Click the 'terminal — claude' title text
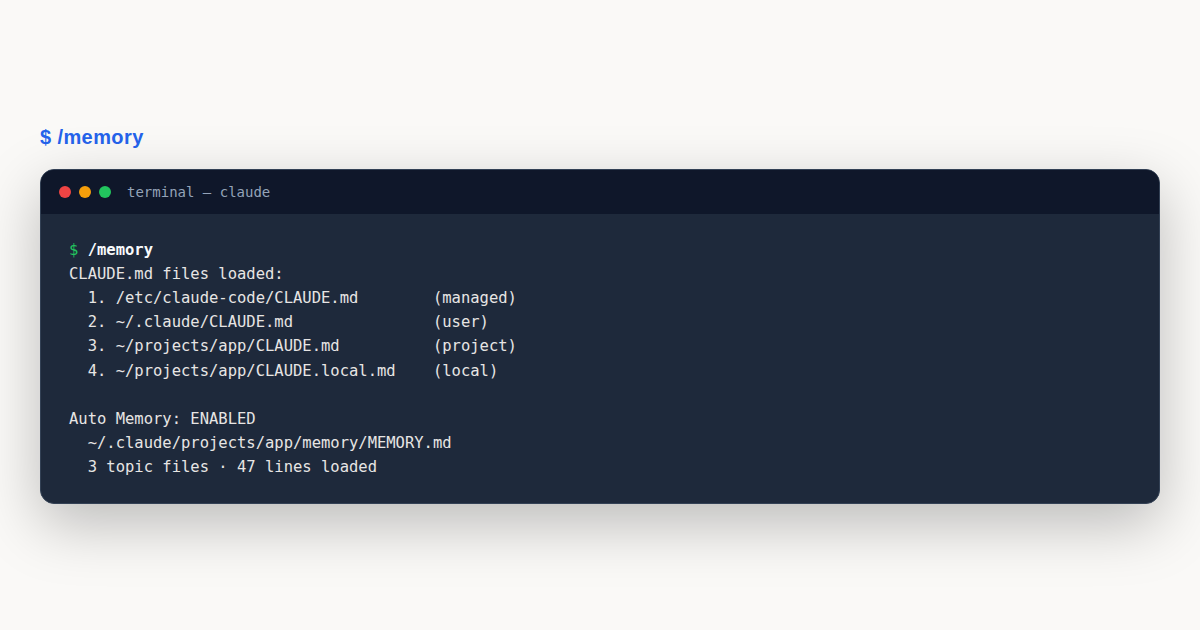This screenshot has width=1200, height=630. 198,192
